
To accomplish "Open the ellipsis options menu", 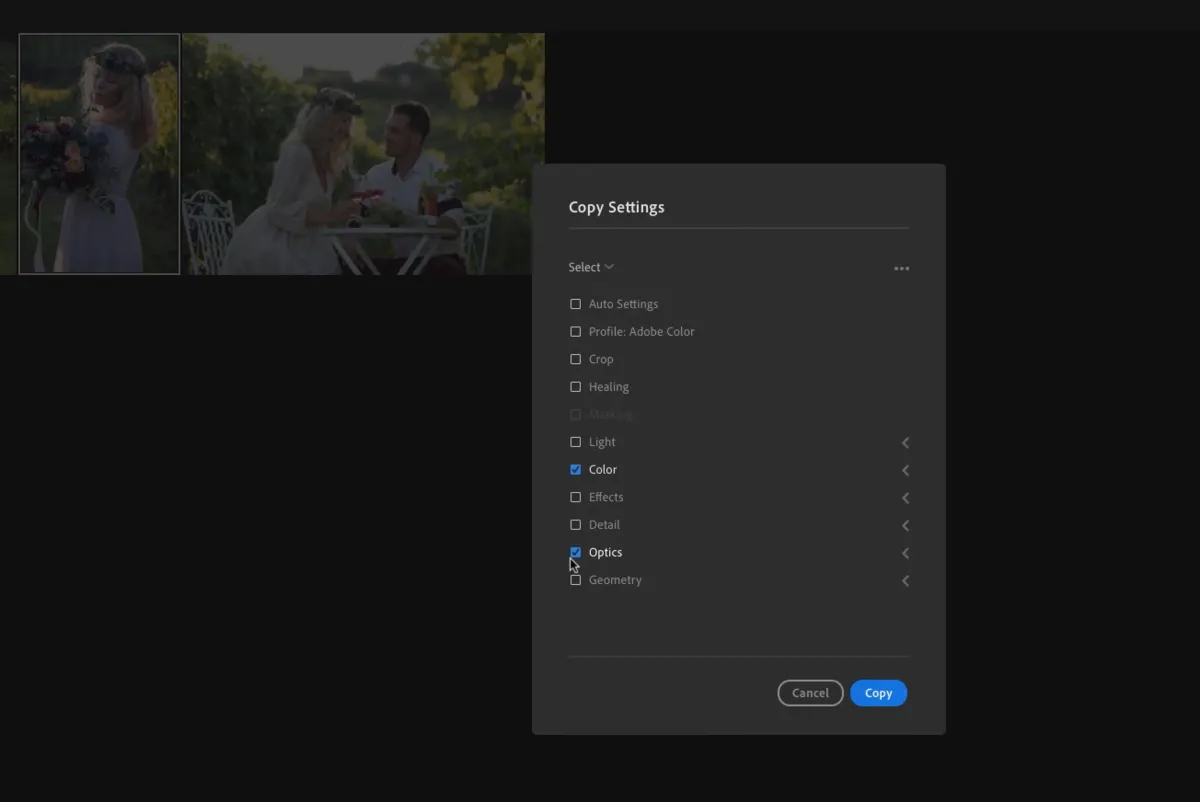I will pos(901,268).
